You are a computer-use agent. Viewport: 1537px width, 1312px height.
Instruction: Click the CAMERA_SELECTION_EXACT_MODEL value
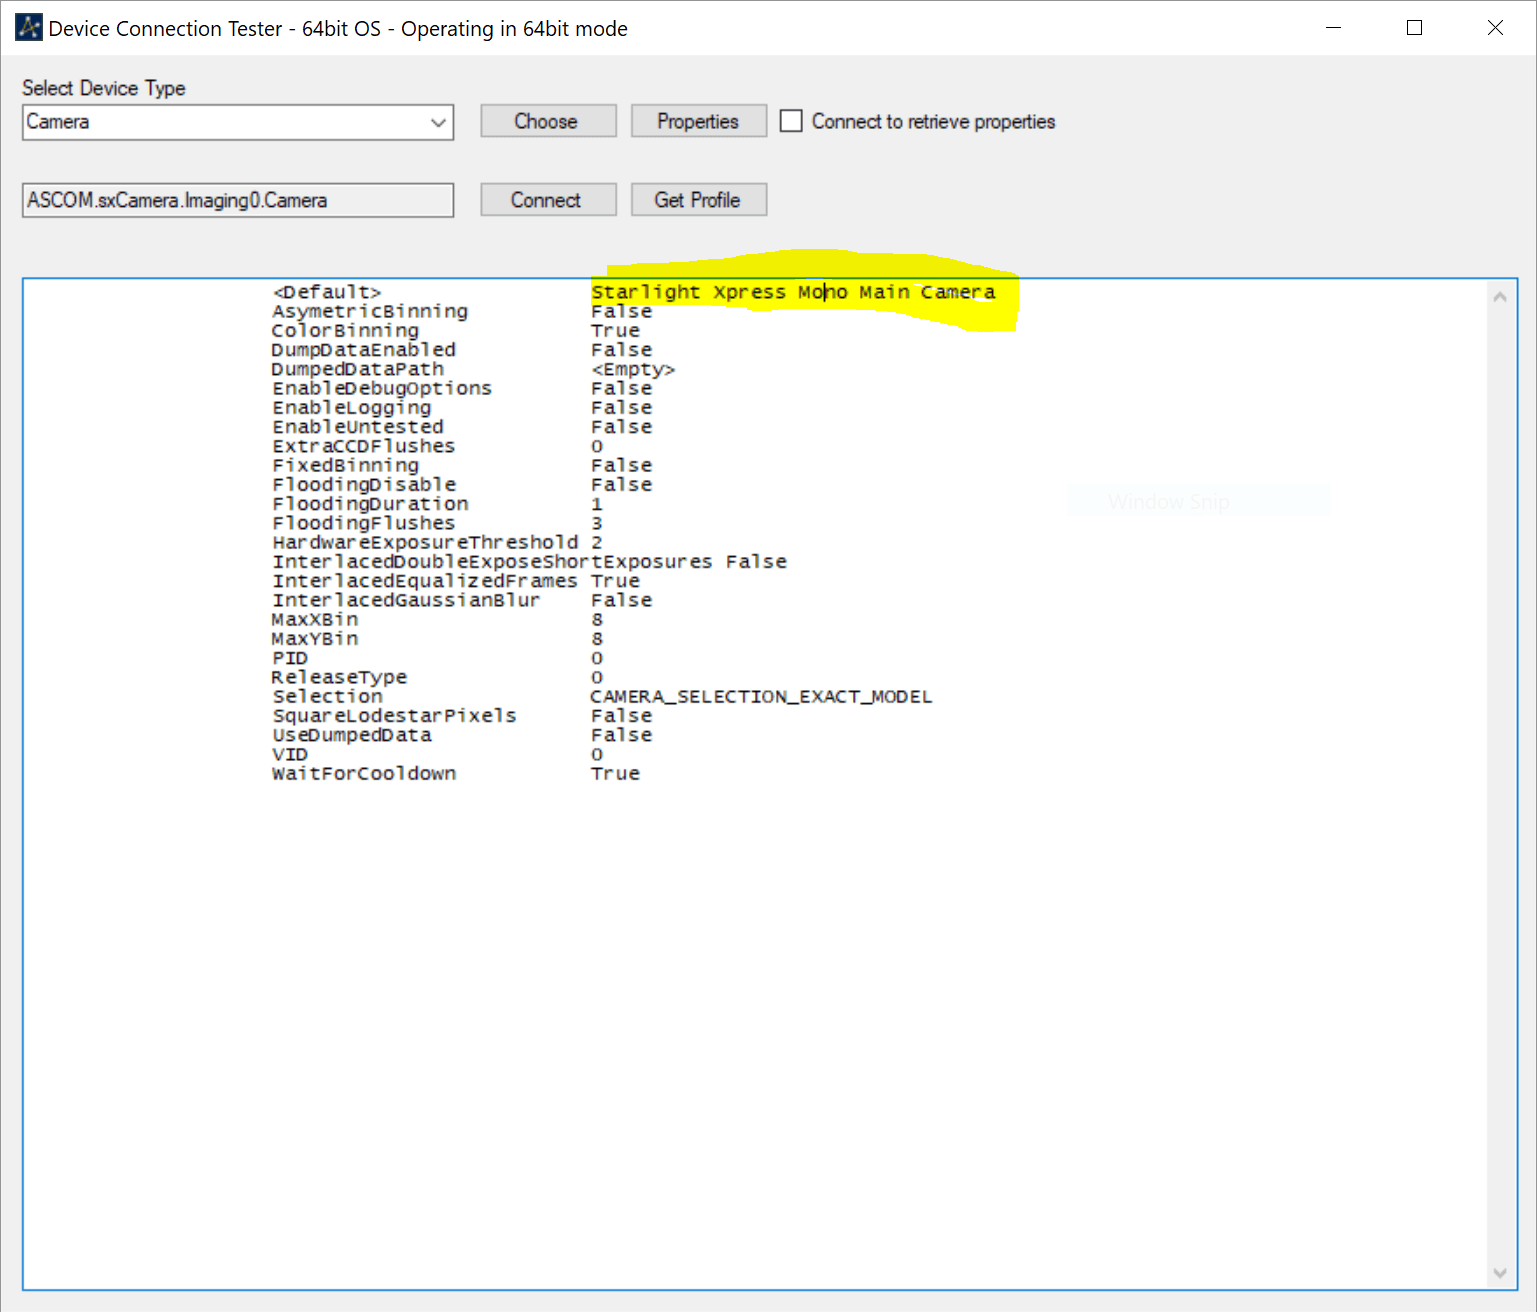[x=761, y=696]
